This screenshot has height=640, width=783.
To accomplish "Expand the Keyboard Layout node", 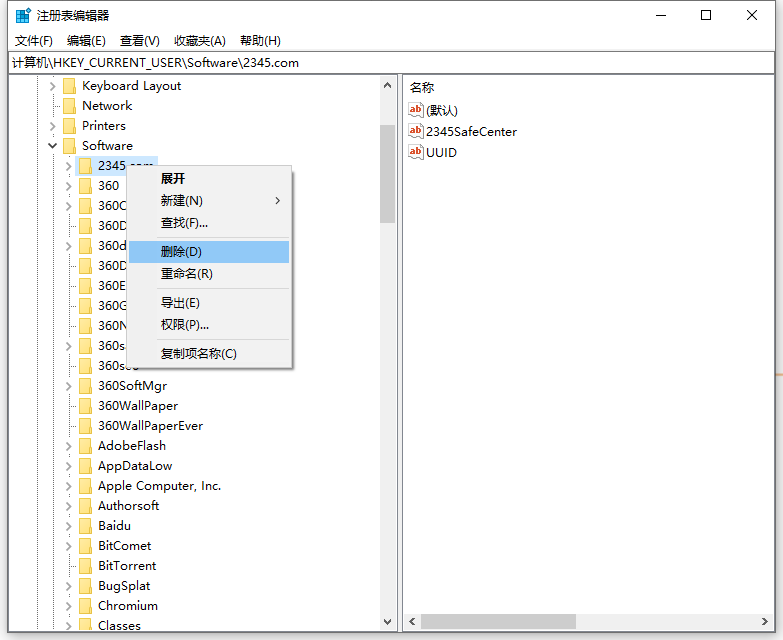I will (x=53, y=86).
